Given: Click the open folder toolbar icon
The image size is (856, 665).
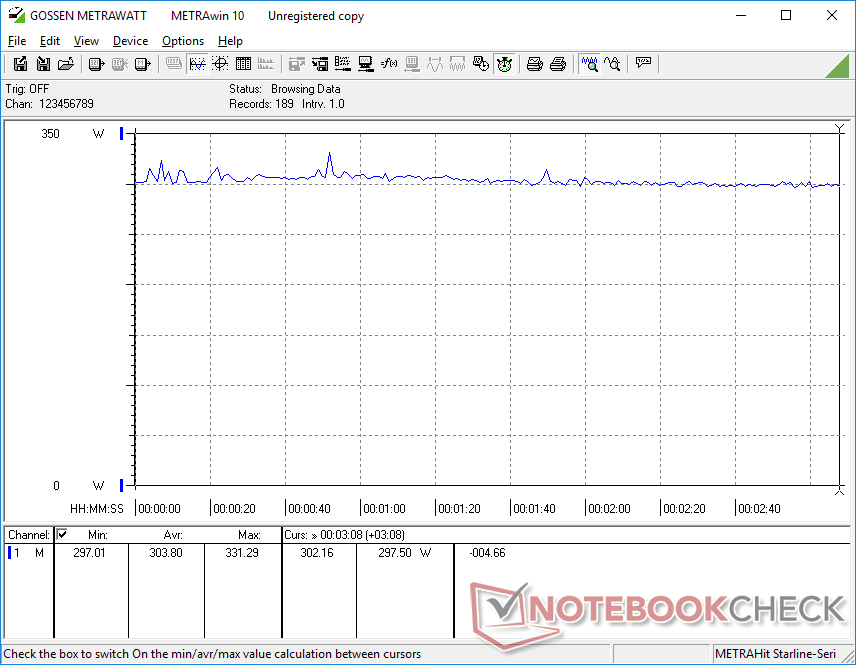Looking at the screenshot, I should click(66, 64).
